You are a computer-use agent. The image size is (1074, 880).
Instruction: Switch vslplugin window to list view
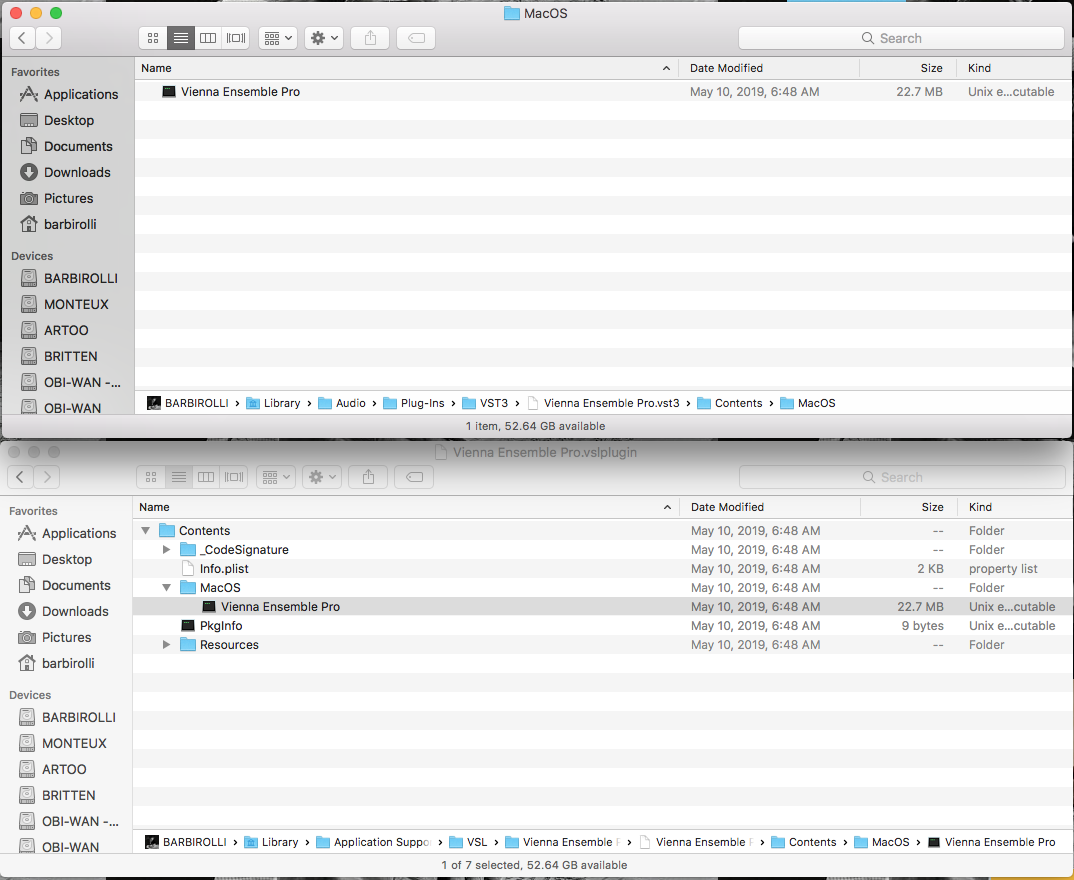(x=179, y=477)
